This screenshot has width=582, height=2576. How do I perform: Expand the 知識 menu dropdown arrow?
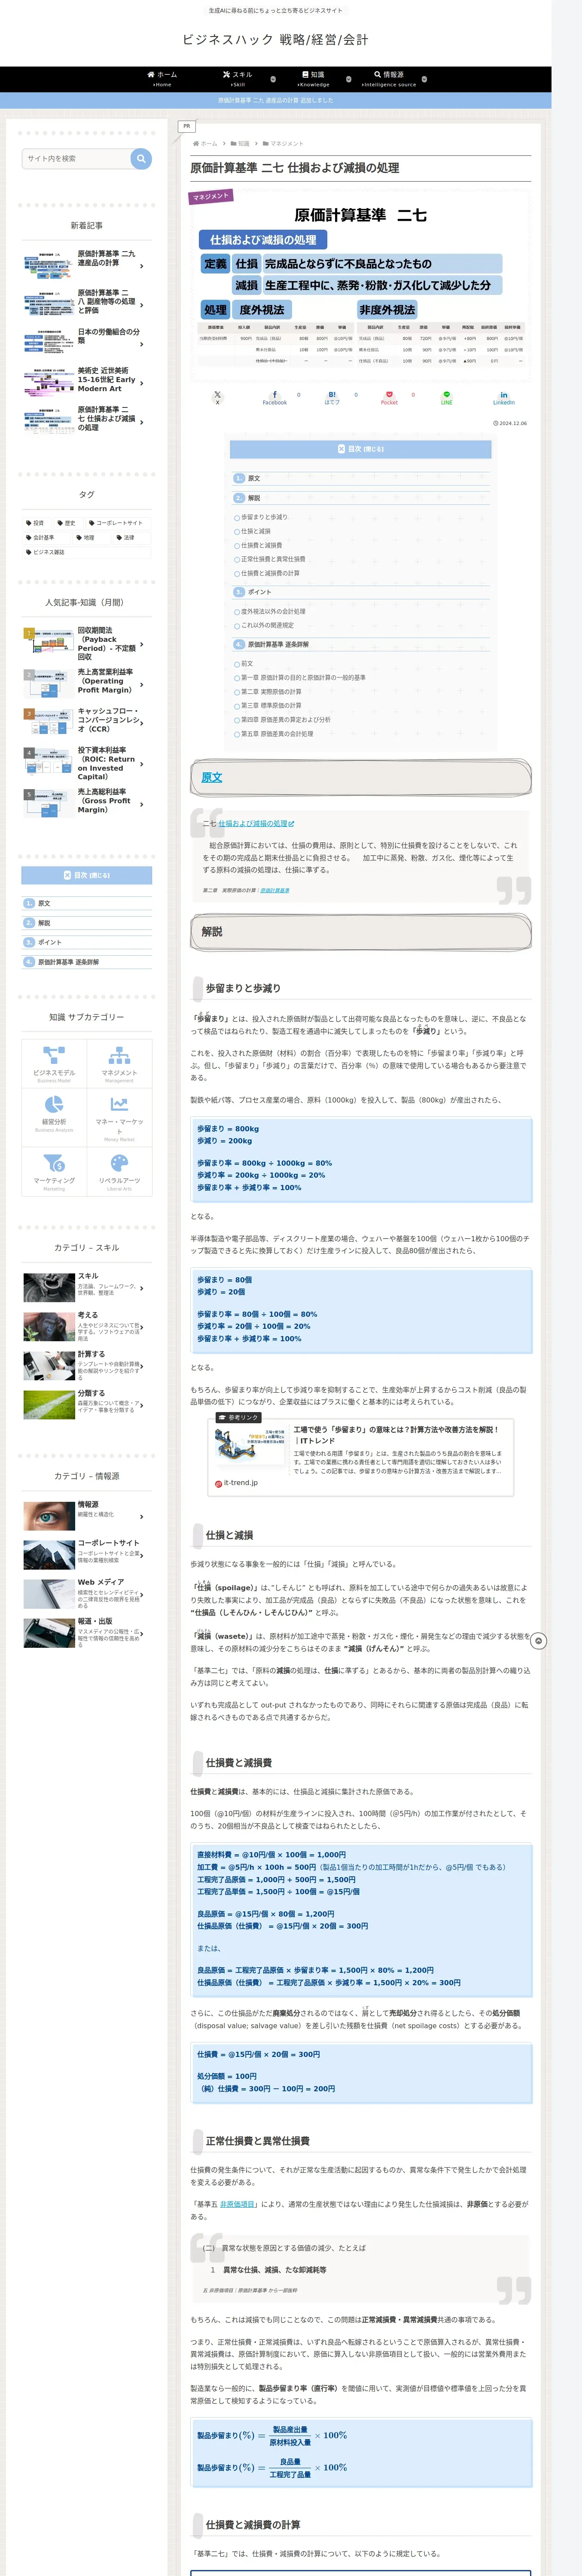tap(348, 79)
